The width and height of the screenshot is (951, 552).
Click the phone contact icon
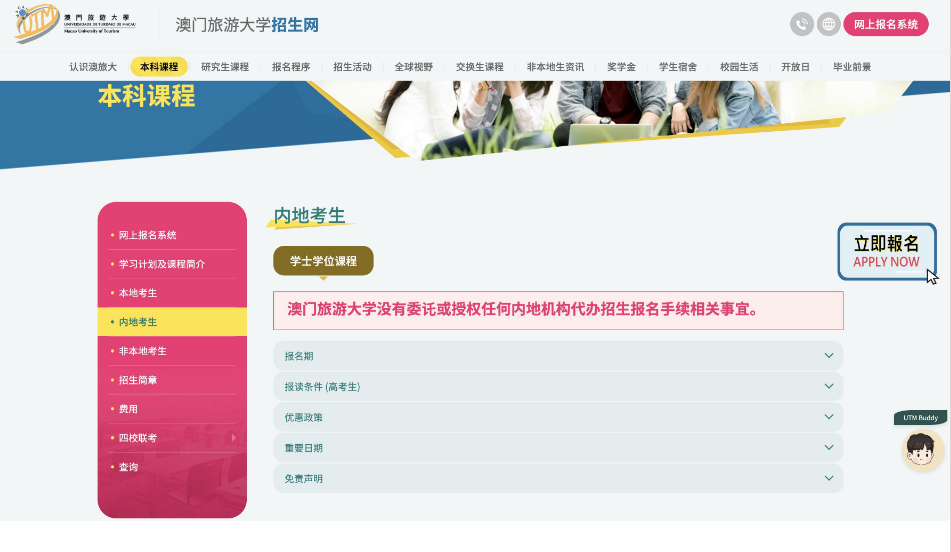801,24
